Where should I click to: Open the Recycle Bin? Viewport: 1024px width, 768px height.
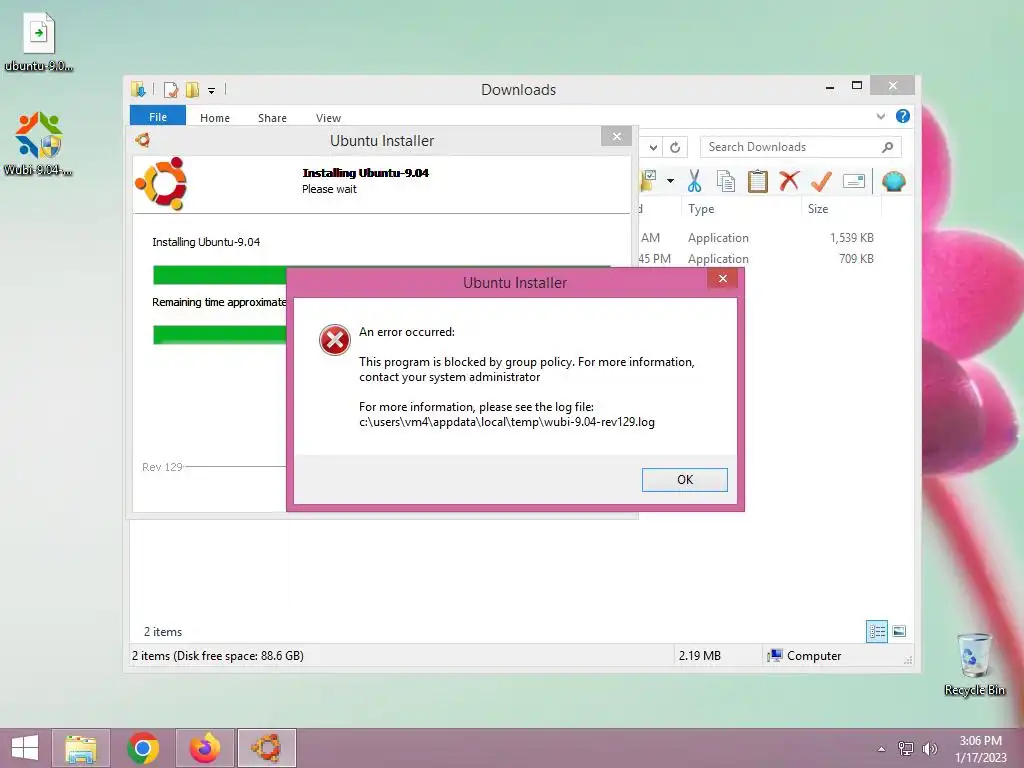974,665
